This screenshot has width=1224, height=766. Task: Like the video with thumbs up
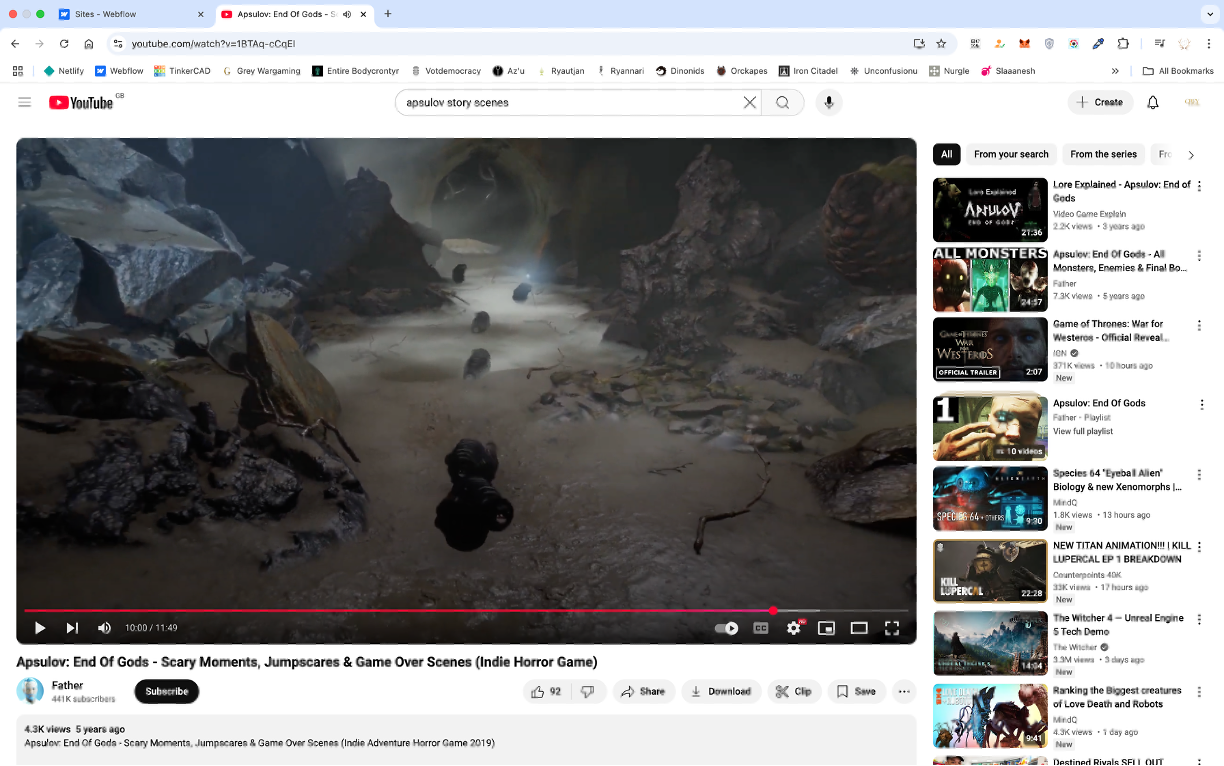(x=546, y=691)
